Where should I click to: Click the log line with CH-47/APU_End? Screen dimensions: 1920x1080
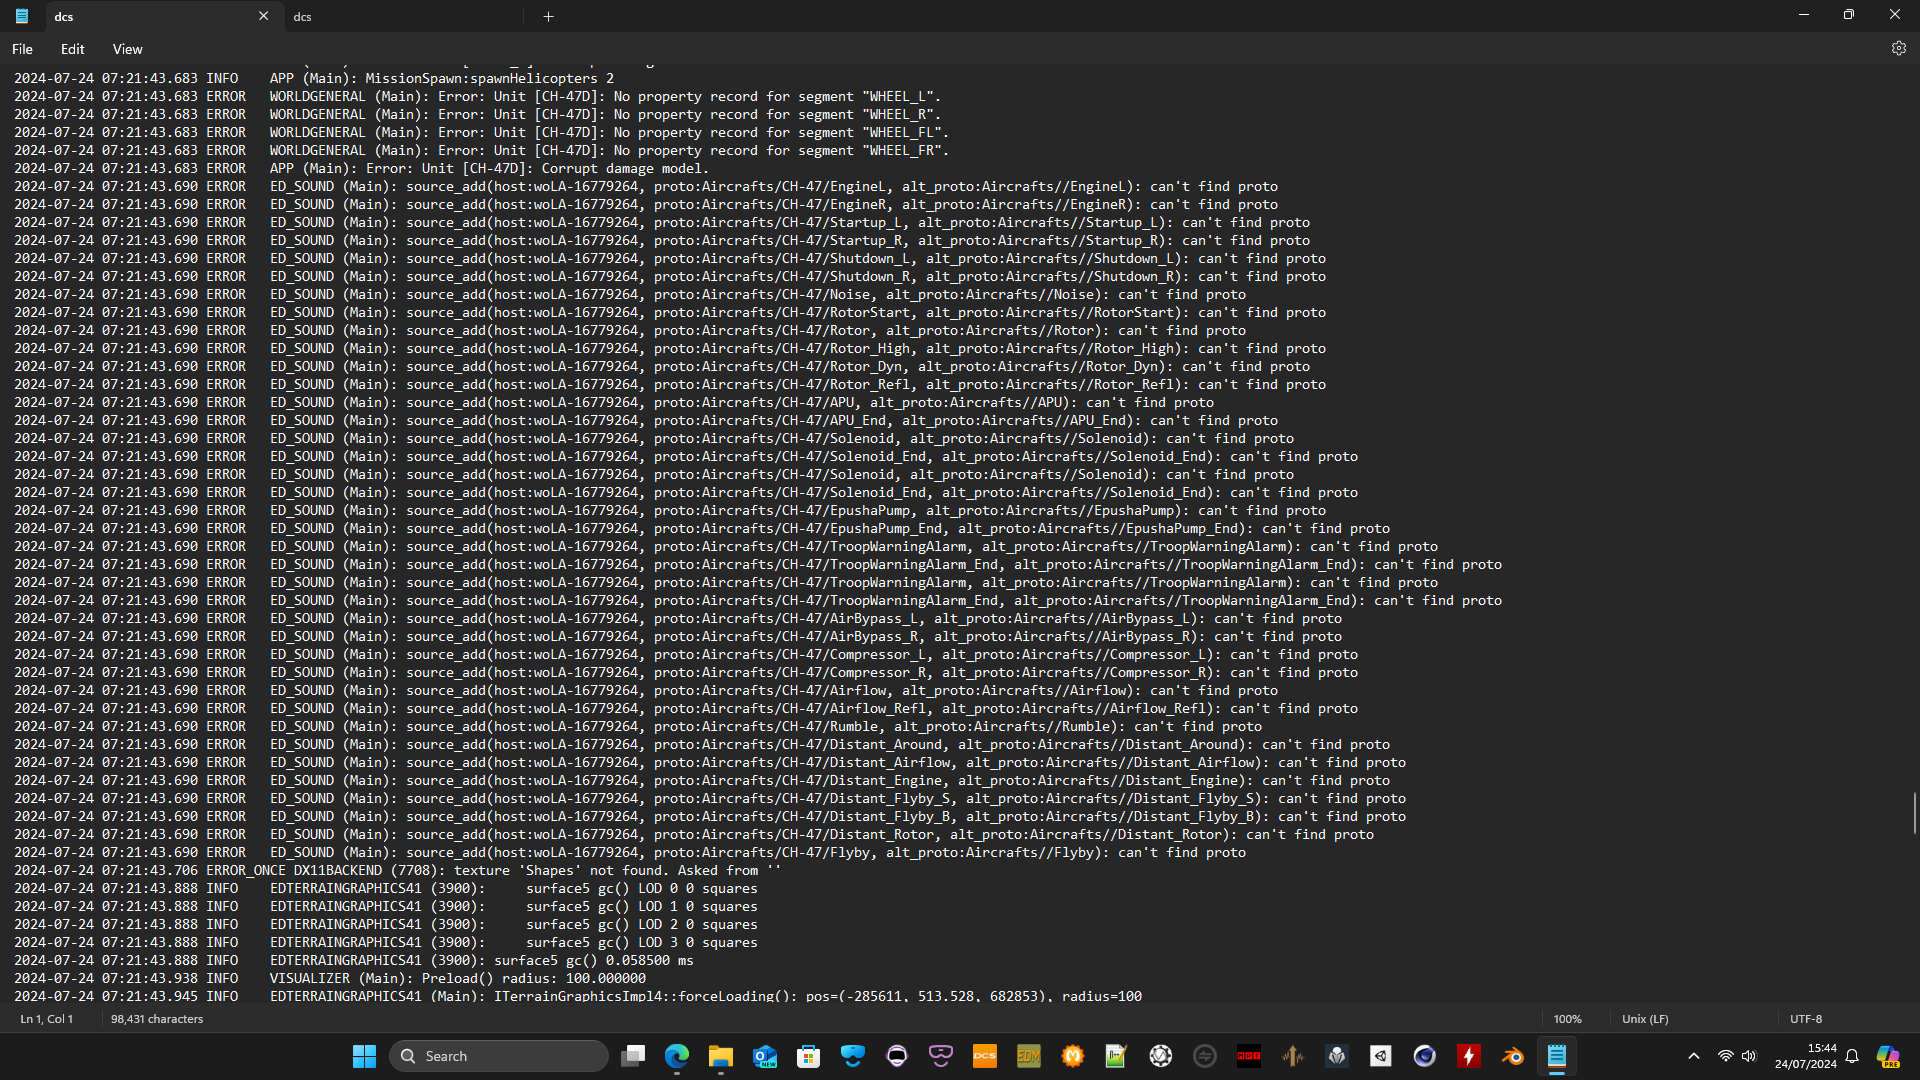646,420
